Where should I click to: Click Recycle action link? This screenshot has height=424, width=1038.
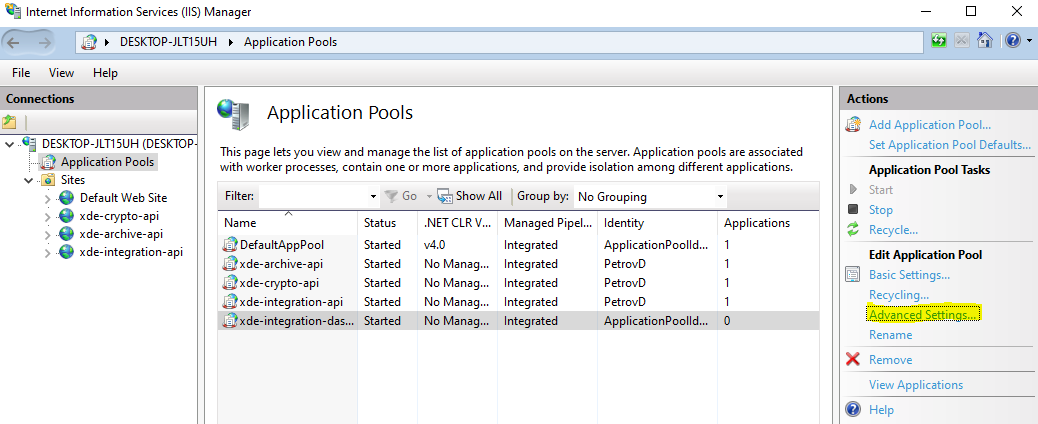pyautogui.click(x=893, y=230)
